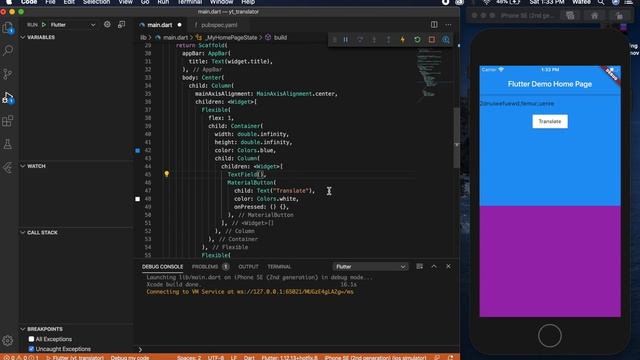640x360 pixels.
Task: Open launch.json with the gear icon
Action: pyautogui.click(x=107, y=24)
